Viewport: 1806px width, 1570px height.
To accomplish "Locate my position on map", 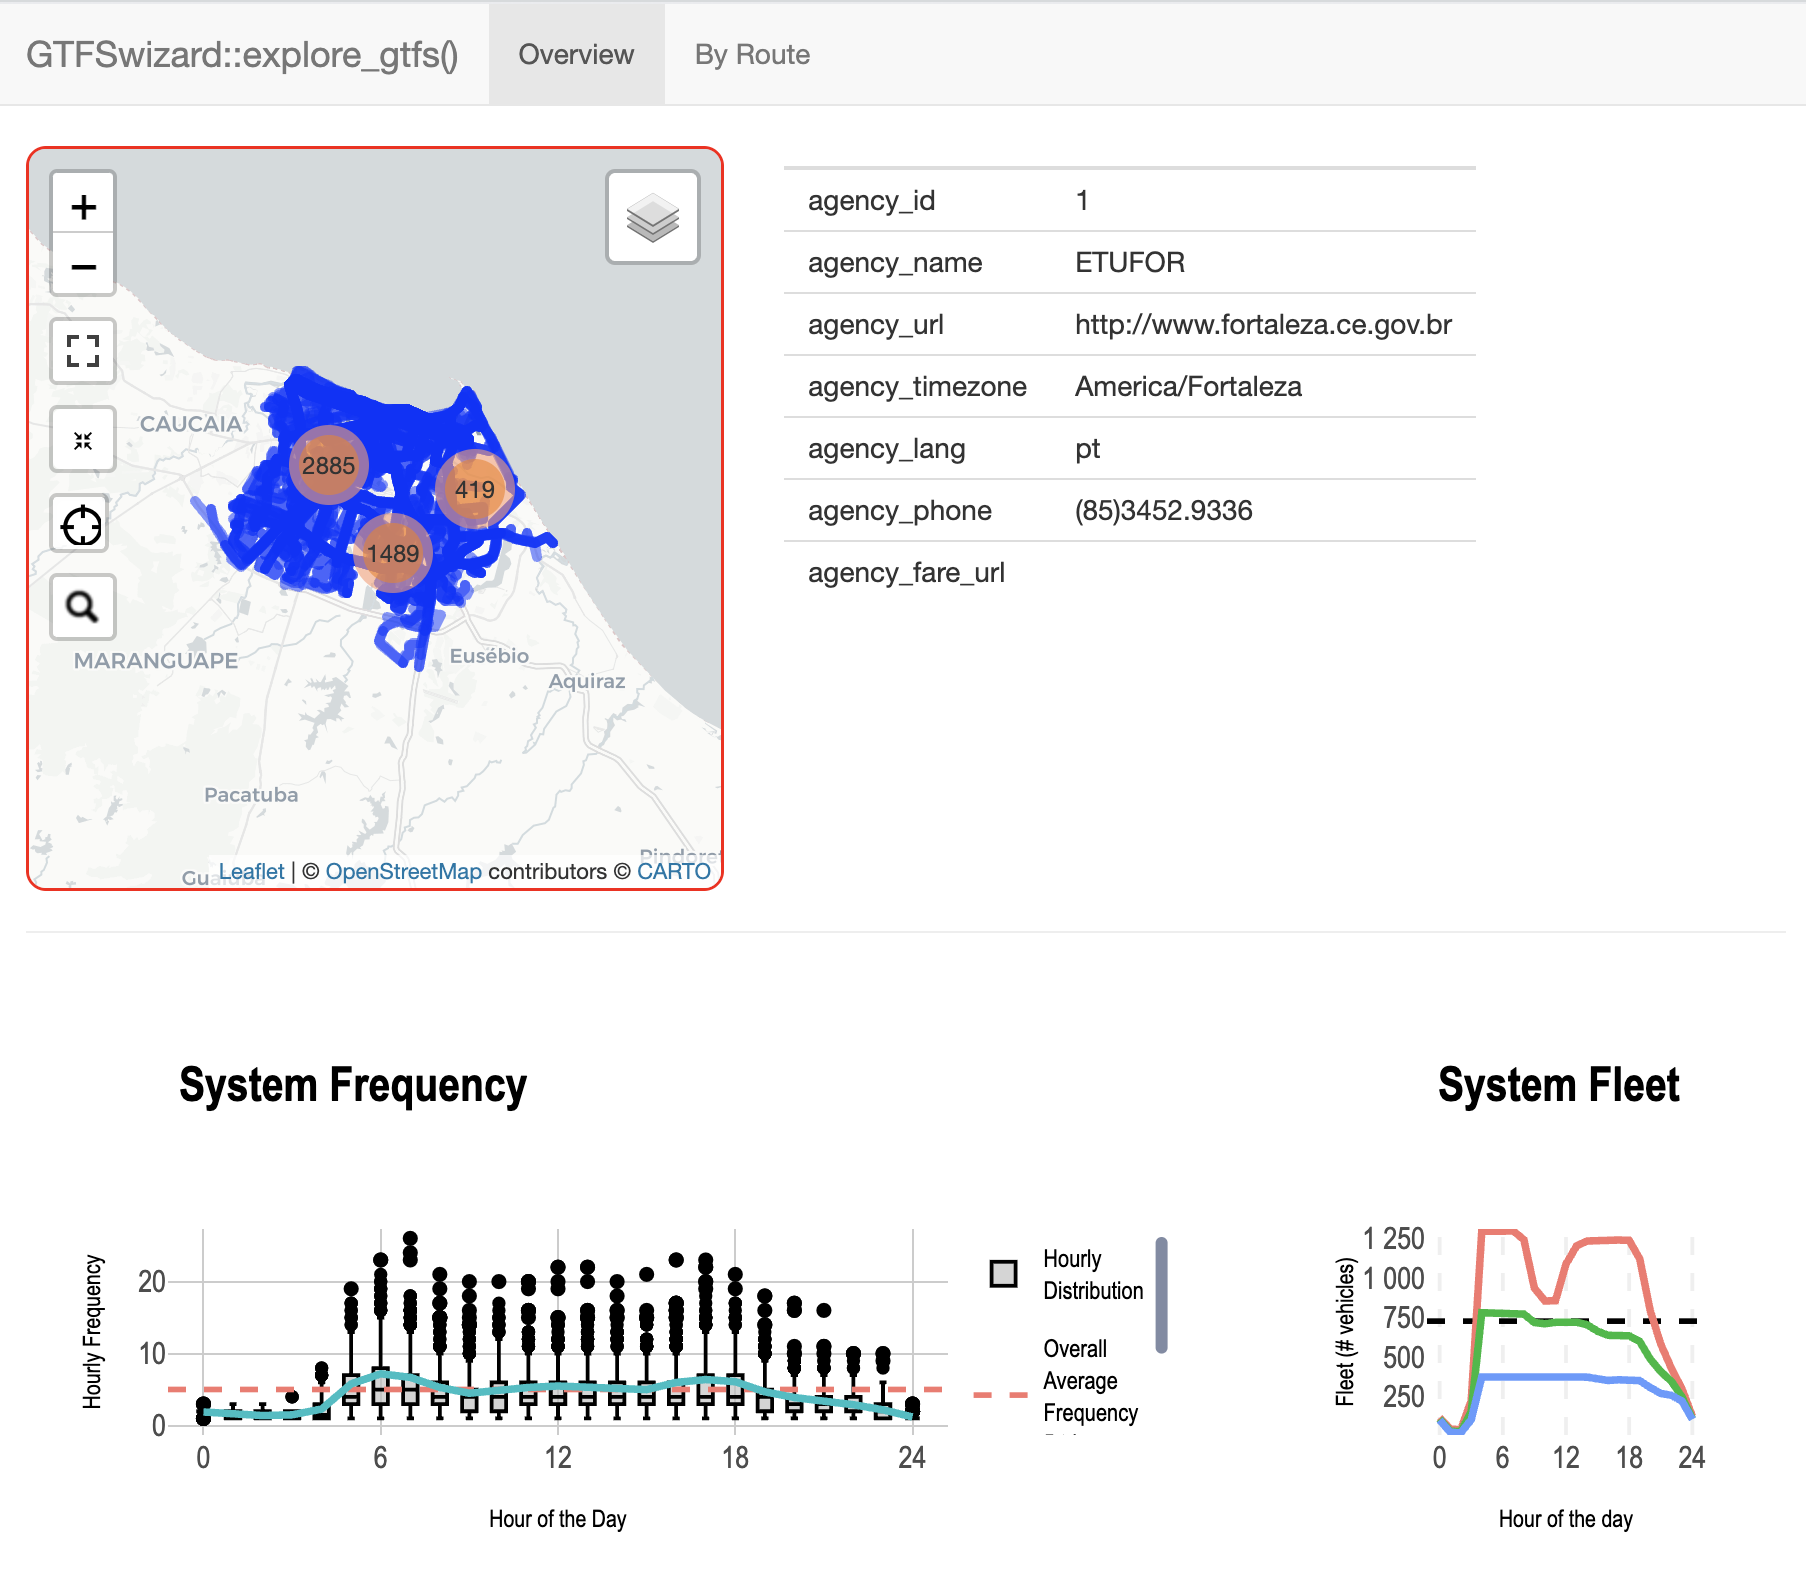I will coord(82,525).
